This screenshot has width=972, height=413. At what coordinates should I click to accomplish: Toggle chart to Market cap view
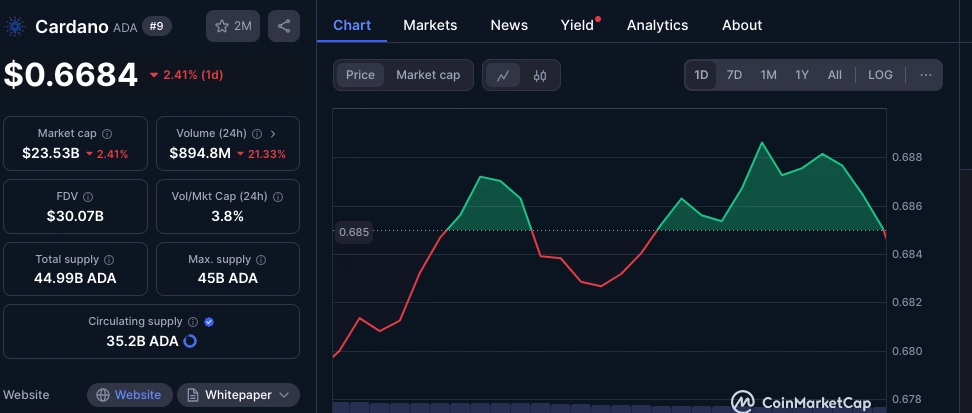pyautogui.click(x=428, y=75)
